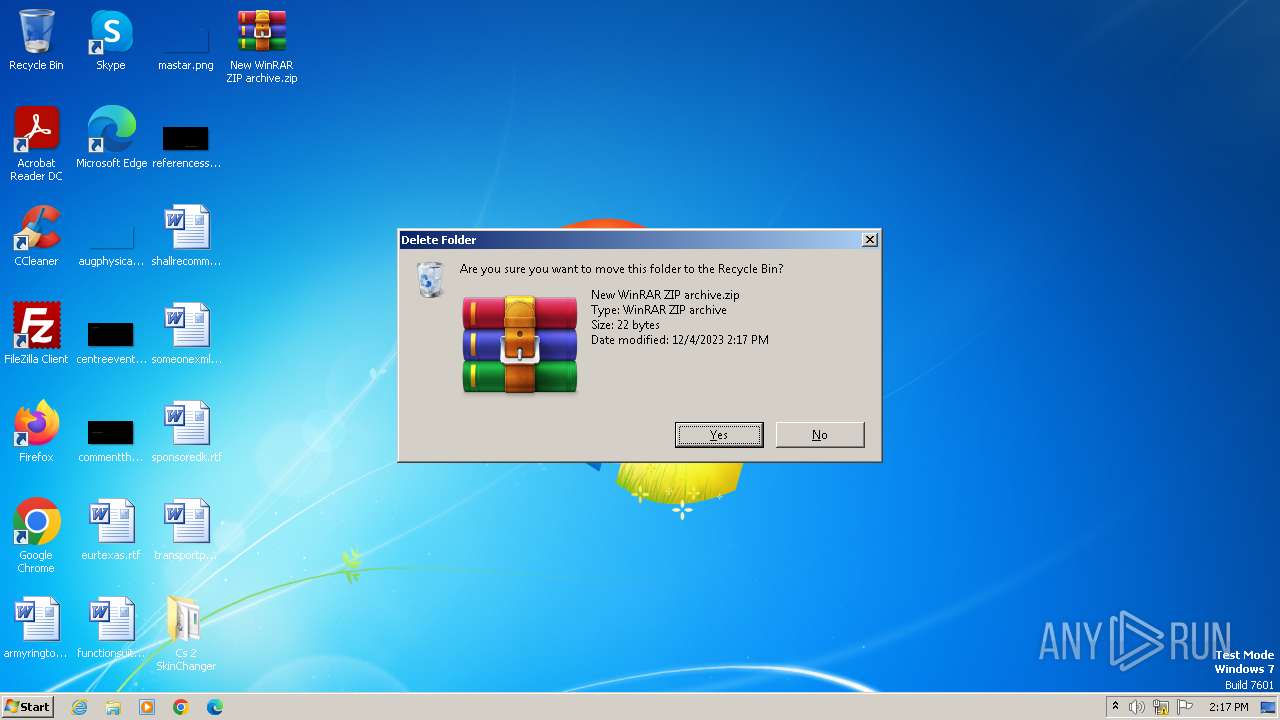The image size is (1280, 720).
Task: Open the volume control tray icon
Action: point(1137,707)
